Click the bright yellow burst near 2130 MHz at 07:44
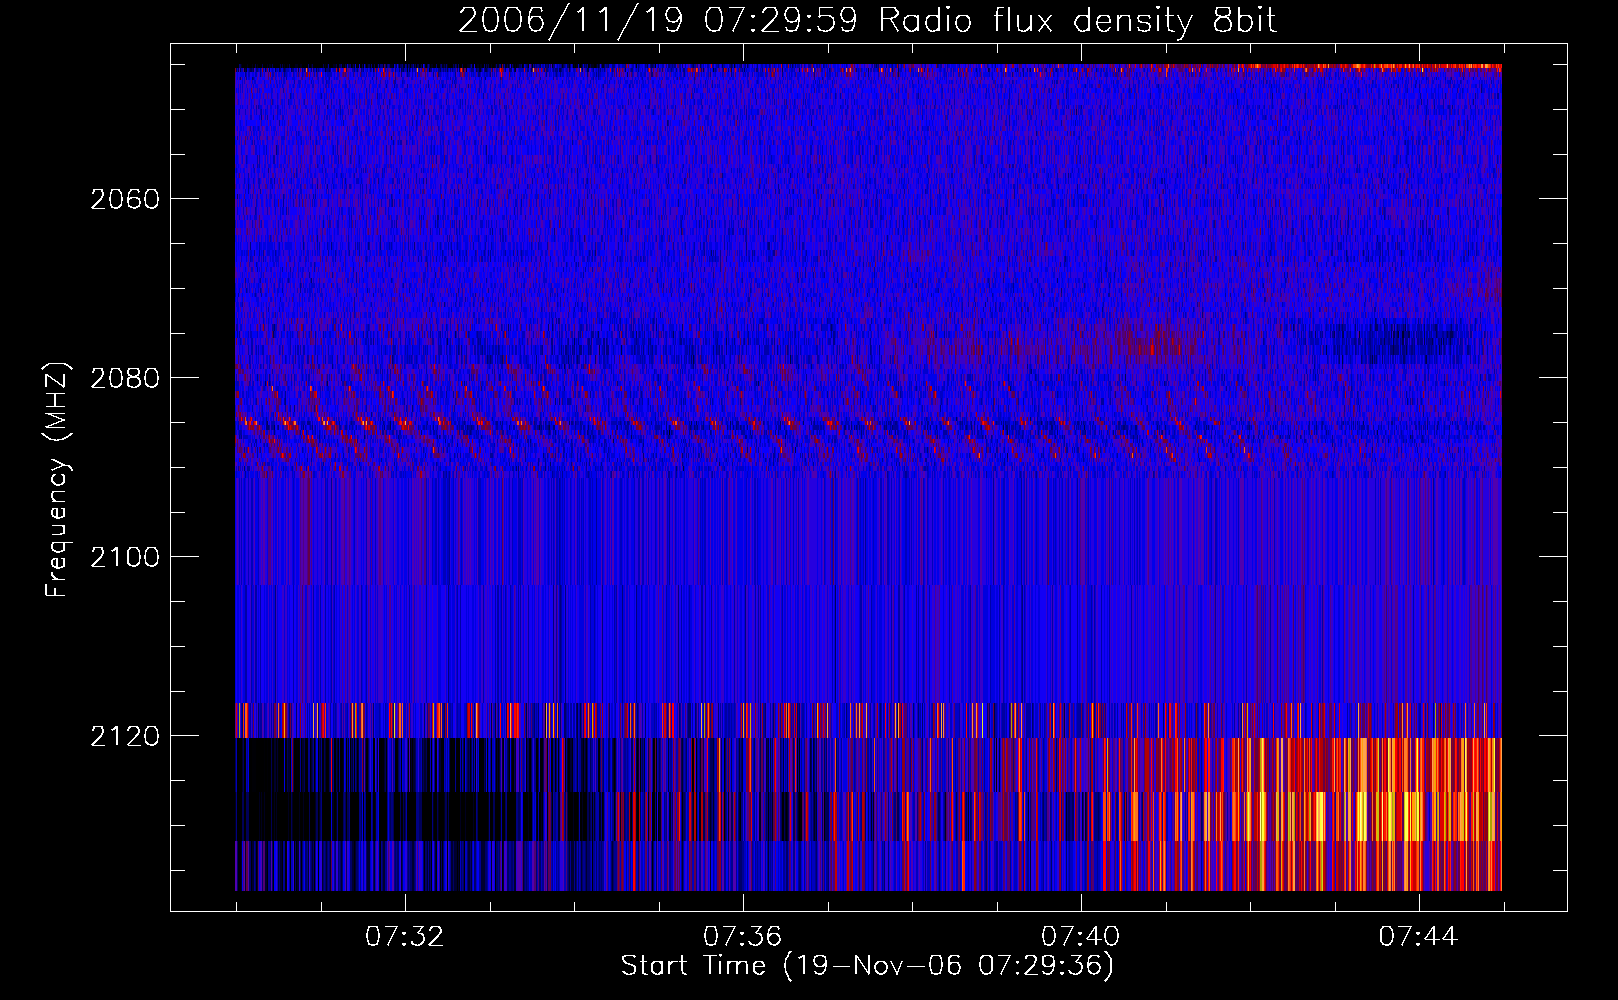Screen dimensions: 1618x1000 coord(1410,815)
